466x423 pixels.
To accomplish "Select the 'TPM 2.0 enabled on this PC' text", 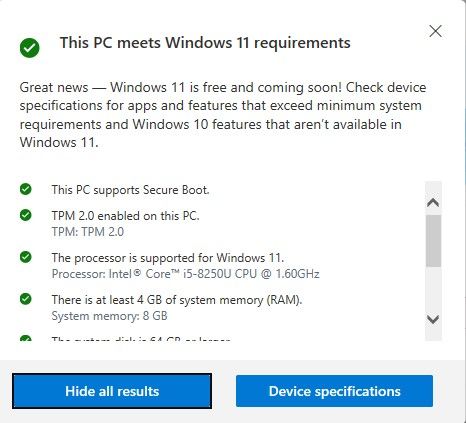I will (x=125, y=216).
